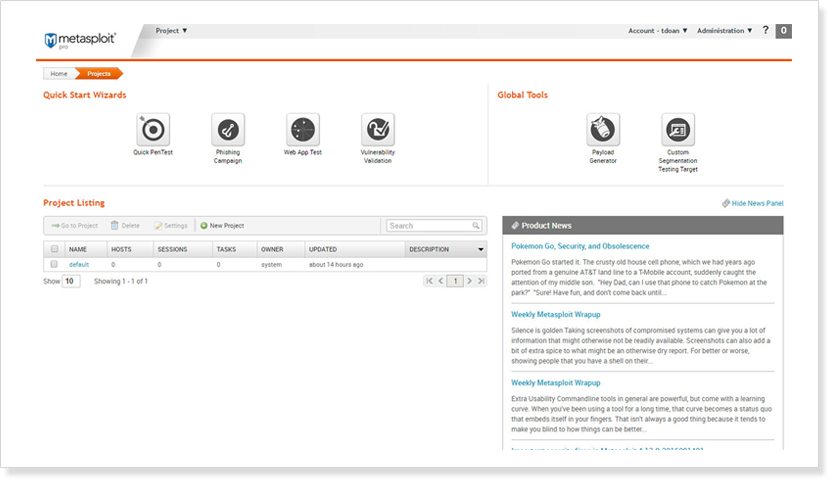The width and height of the screenshot is (828, 479).
Task: Read Pokemon Go, Security, and Obsolescence article
Action: click(580, 246)
